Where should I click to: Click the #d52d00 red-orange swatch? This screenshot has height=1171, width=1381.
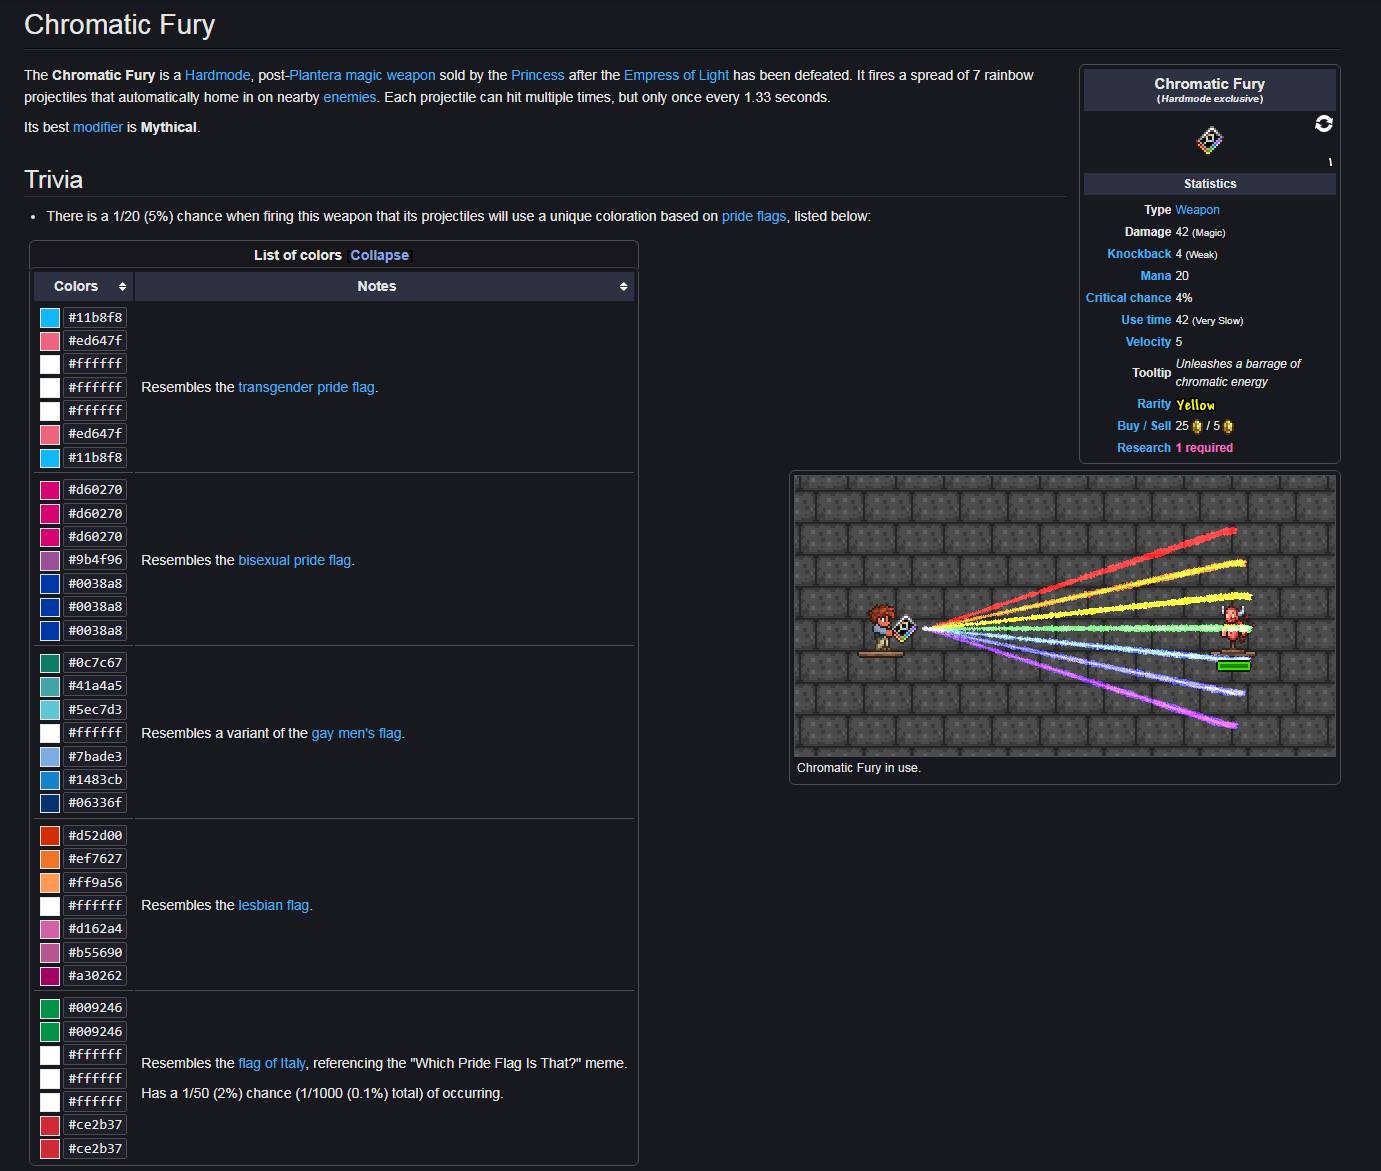[x=50, y=836]
